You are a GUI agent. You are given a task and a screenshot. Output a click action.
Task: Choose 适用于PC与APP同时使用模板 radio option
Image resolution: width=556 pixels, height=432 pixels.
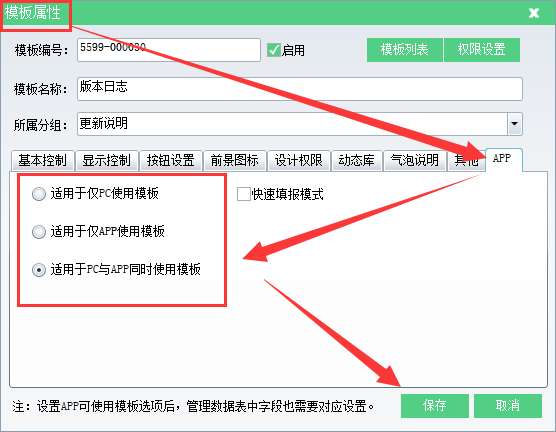point(39,270)
